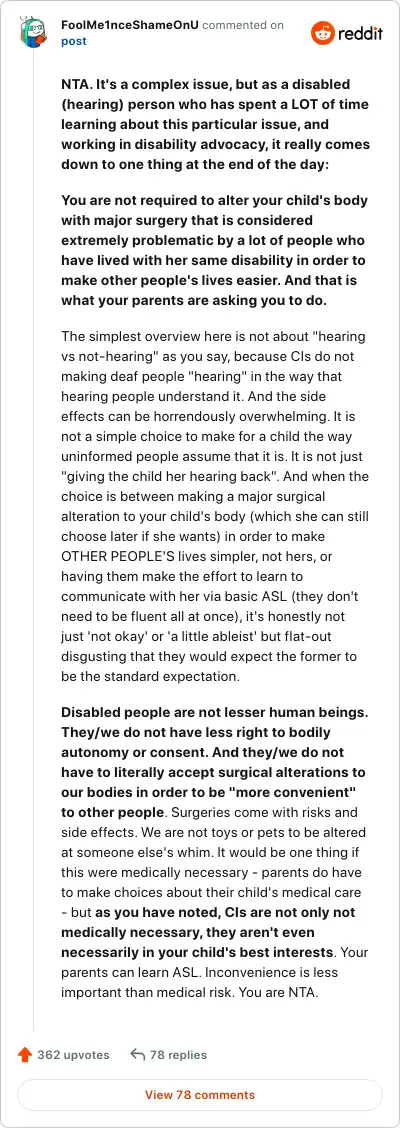
Task: Click the "reddit" wordmark text
Action: coord(361,33)
